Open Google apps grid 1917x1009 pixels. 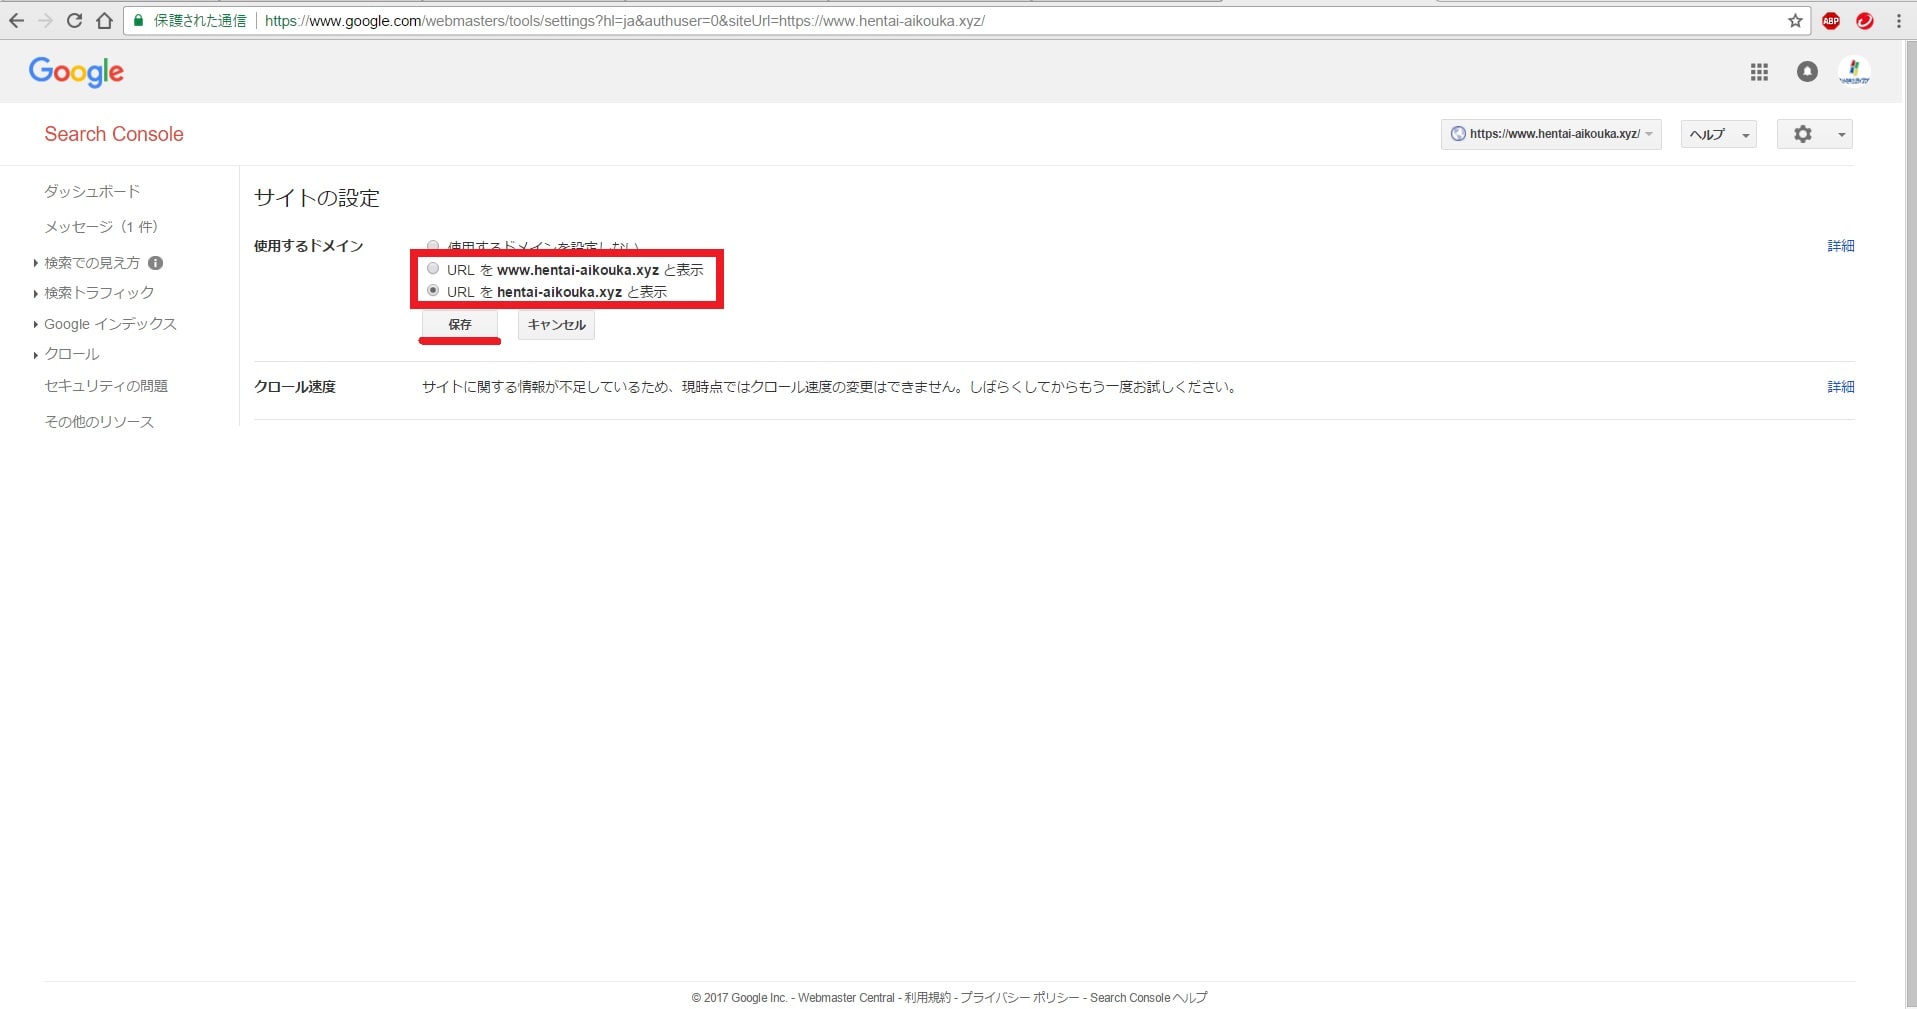tap(1759, 71)
